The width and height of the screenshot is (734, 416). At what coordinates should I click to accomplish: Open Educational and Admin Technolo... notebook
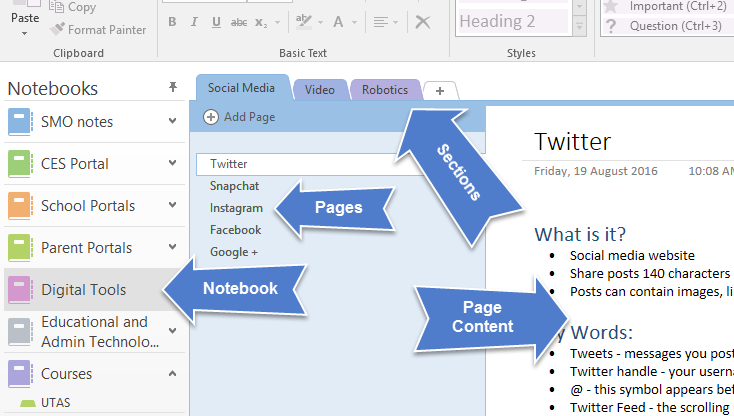point(100,332)
